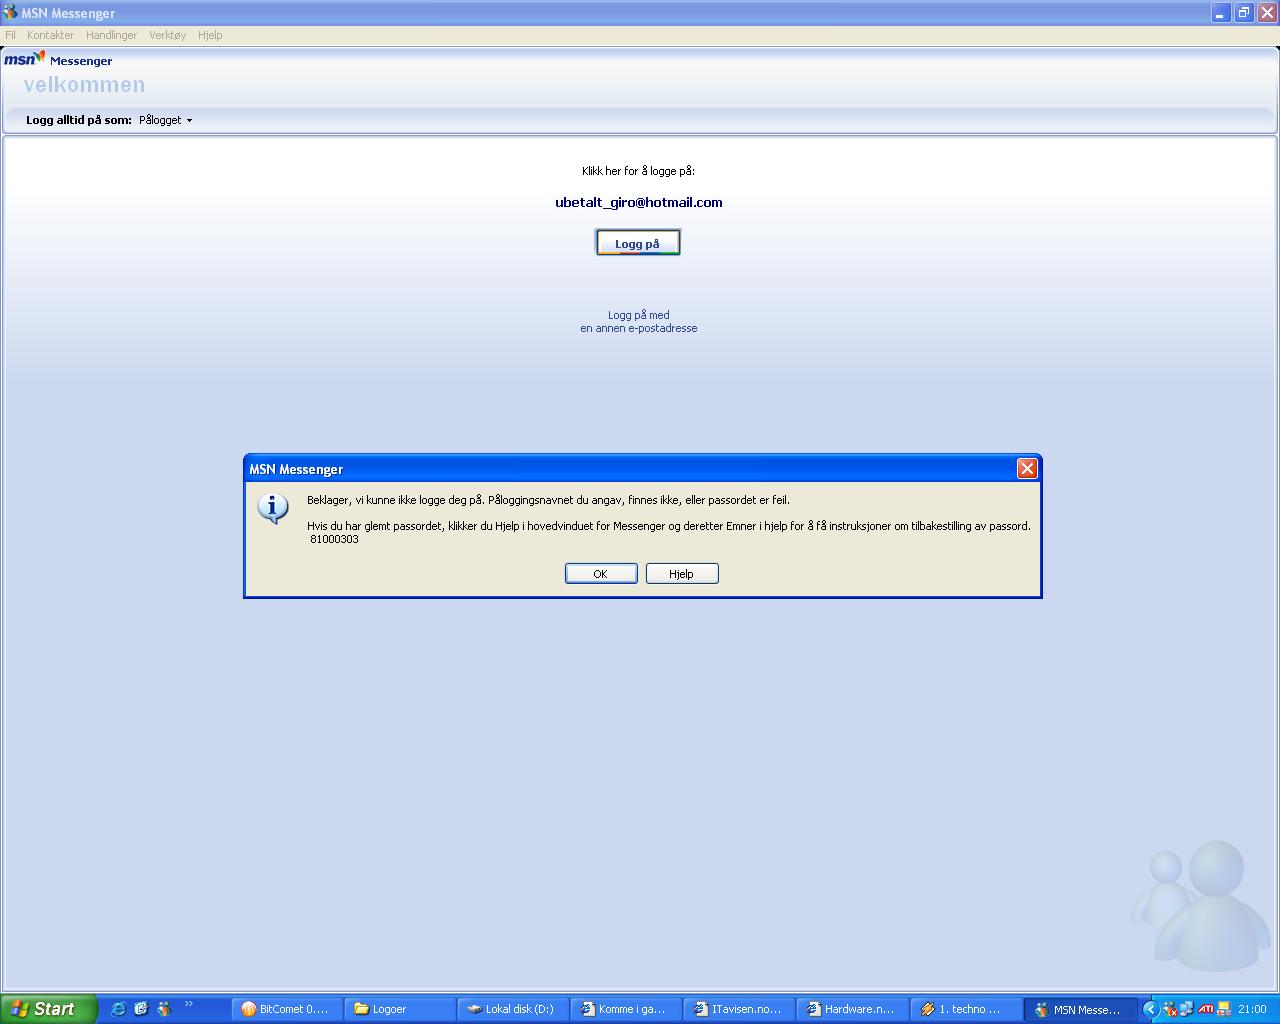Open the Handlinger menu
Viewport: 1280px width, 1024px height.
pos(111,35)
